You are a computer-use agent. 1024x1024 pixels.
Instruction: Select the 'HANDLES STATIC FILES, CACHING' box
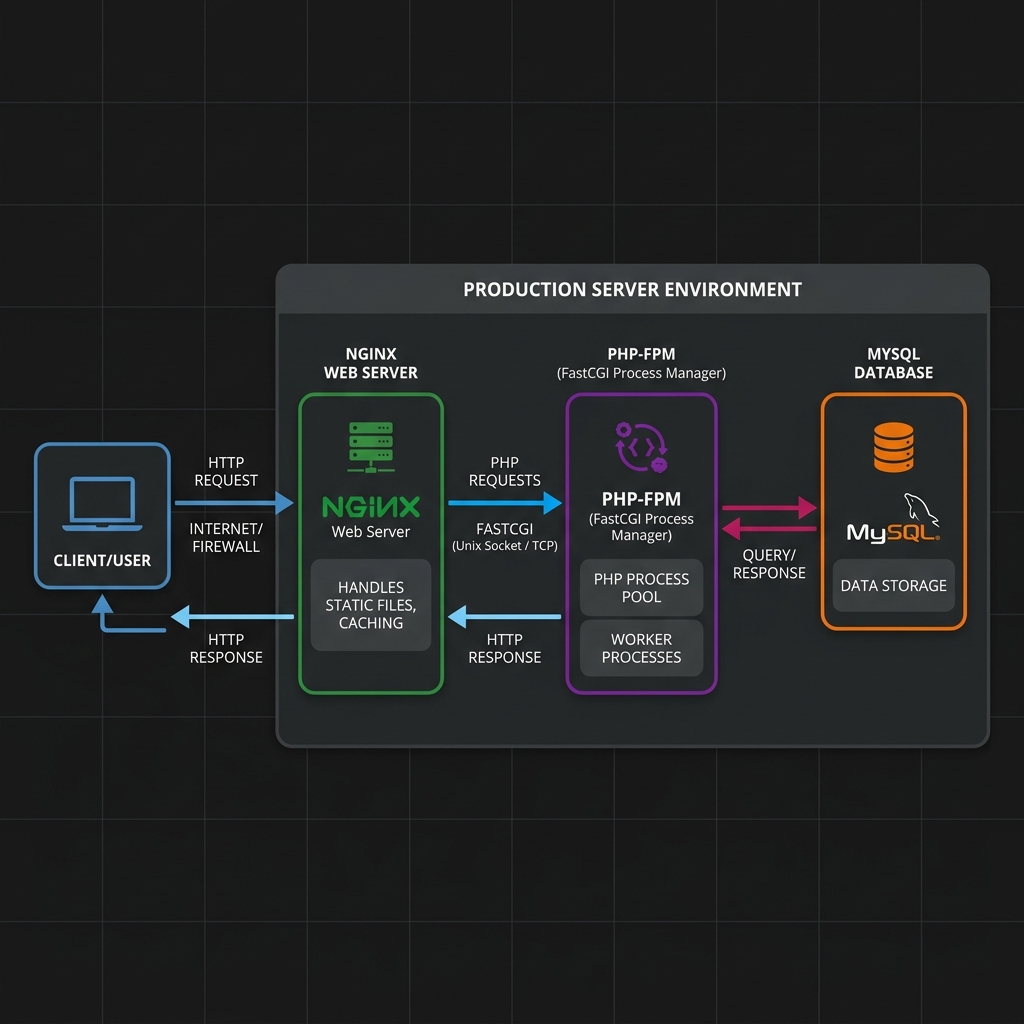coord(371,605)
